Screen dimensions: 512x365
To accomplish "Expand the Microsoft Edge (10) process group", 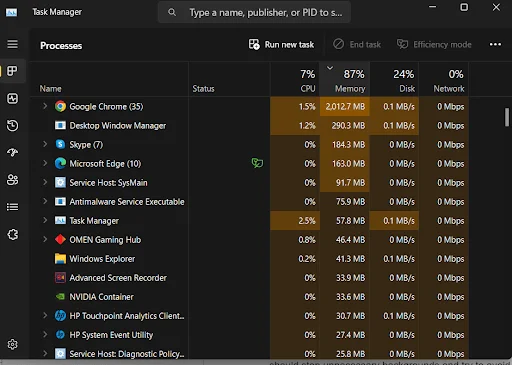I will 45,163.
